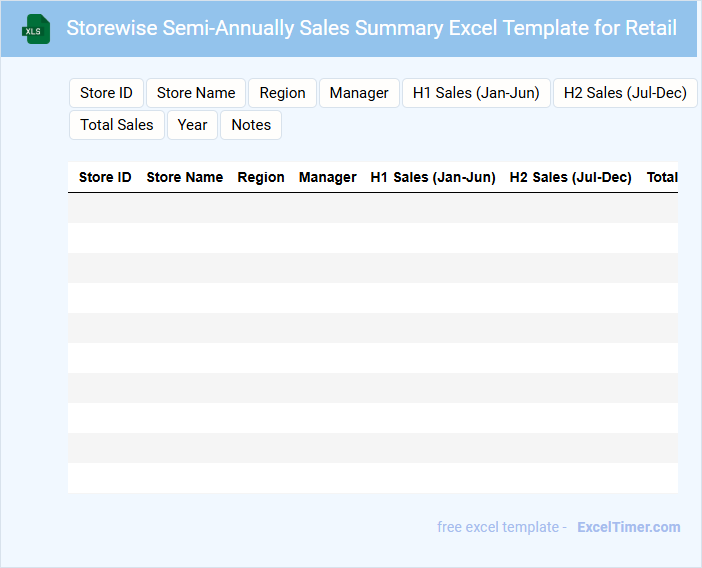The height and width of the screenshot is (568, 702).
Task: Click the Store Name column header
Action: click(185, 177)
